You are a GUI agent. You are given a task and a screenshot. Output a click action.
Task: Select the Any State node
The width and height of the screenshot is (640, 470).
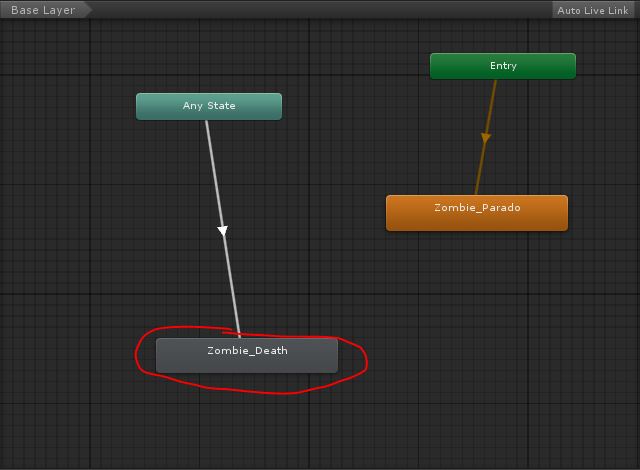[x=209, y=106]
